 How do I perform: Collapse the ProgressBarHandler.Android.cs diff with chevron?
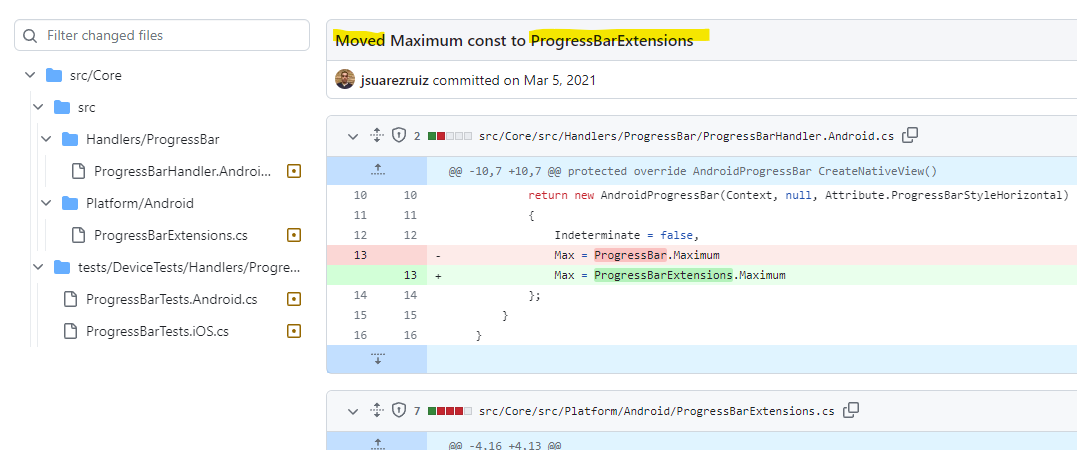353,135
